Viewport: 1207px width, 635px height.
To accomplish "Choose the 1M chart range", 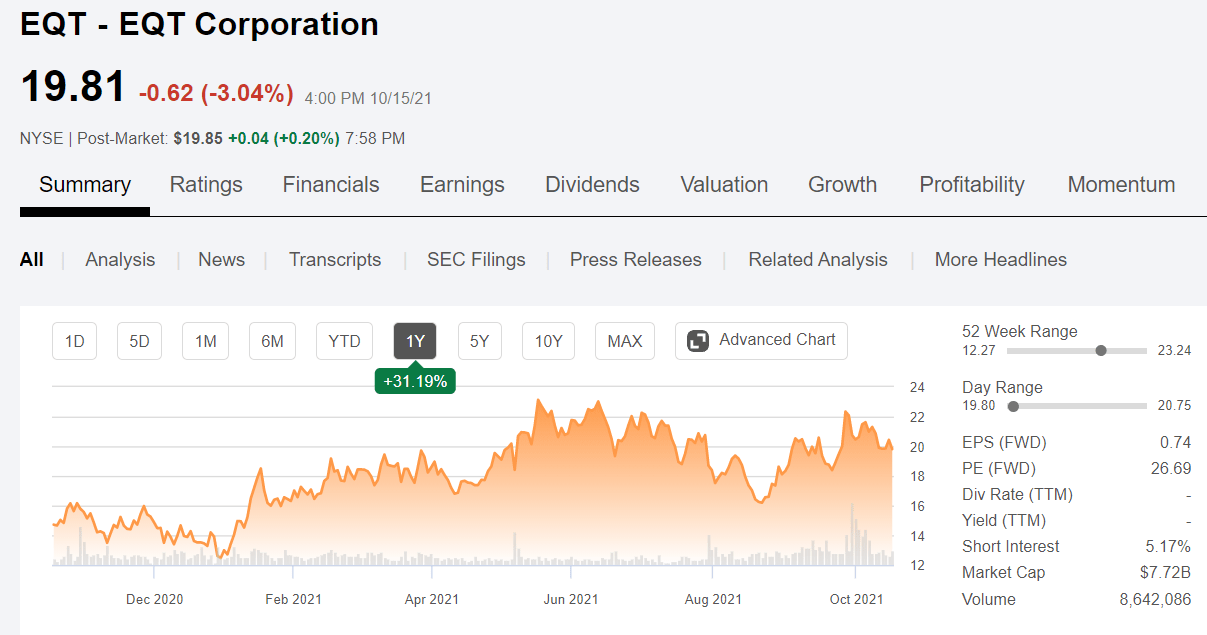I will [x=205, y=341].
